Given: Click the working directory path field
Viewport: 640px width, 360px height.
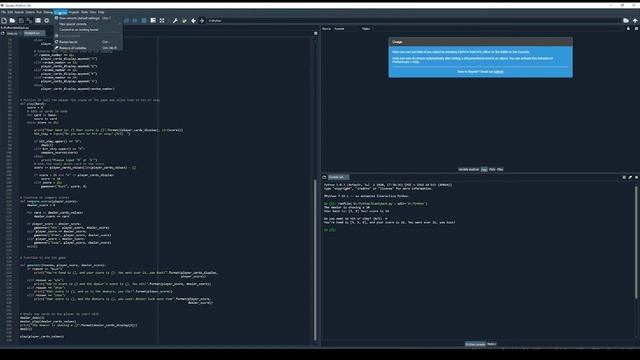Looking at the screenshot, I should point(413,20).
